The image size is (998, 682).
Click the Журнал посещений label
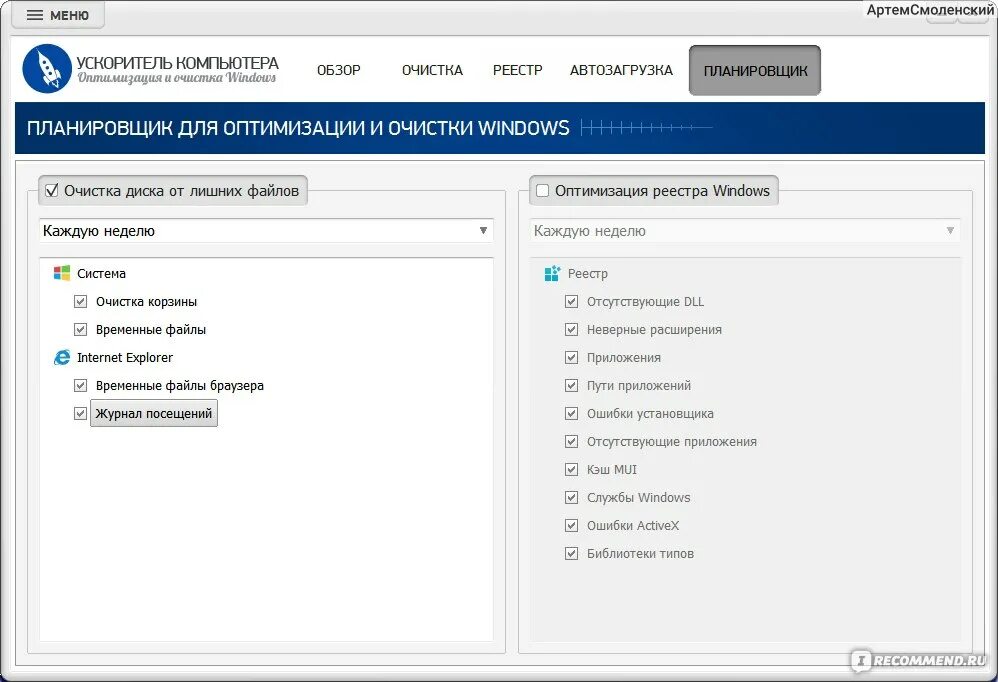coord(153,414)
